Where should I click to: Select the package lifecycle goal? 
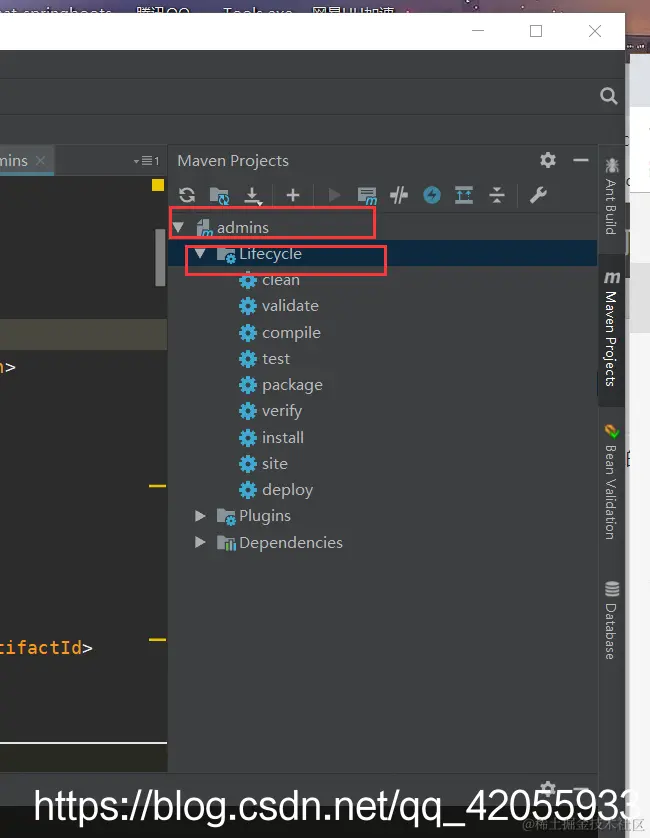tap(292, 385)
